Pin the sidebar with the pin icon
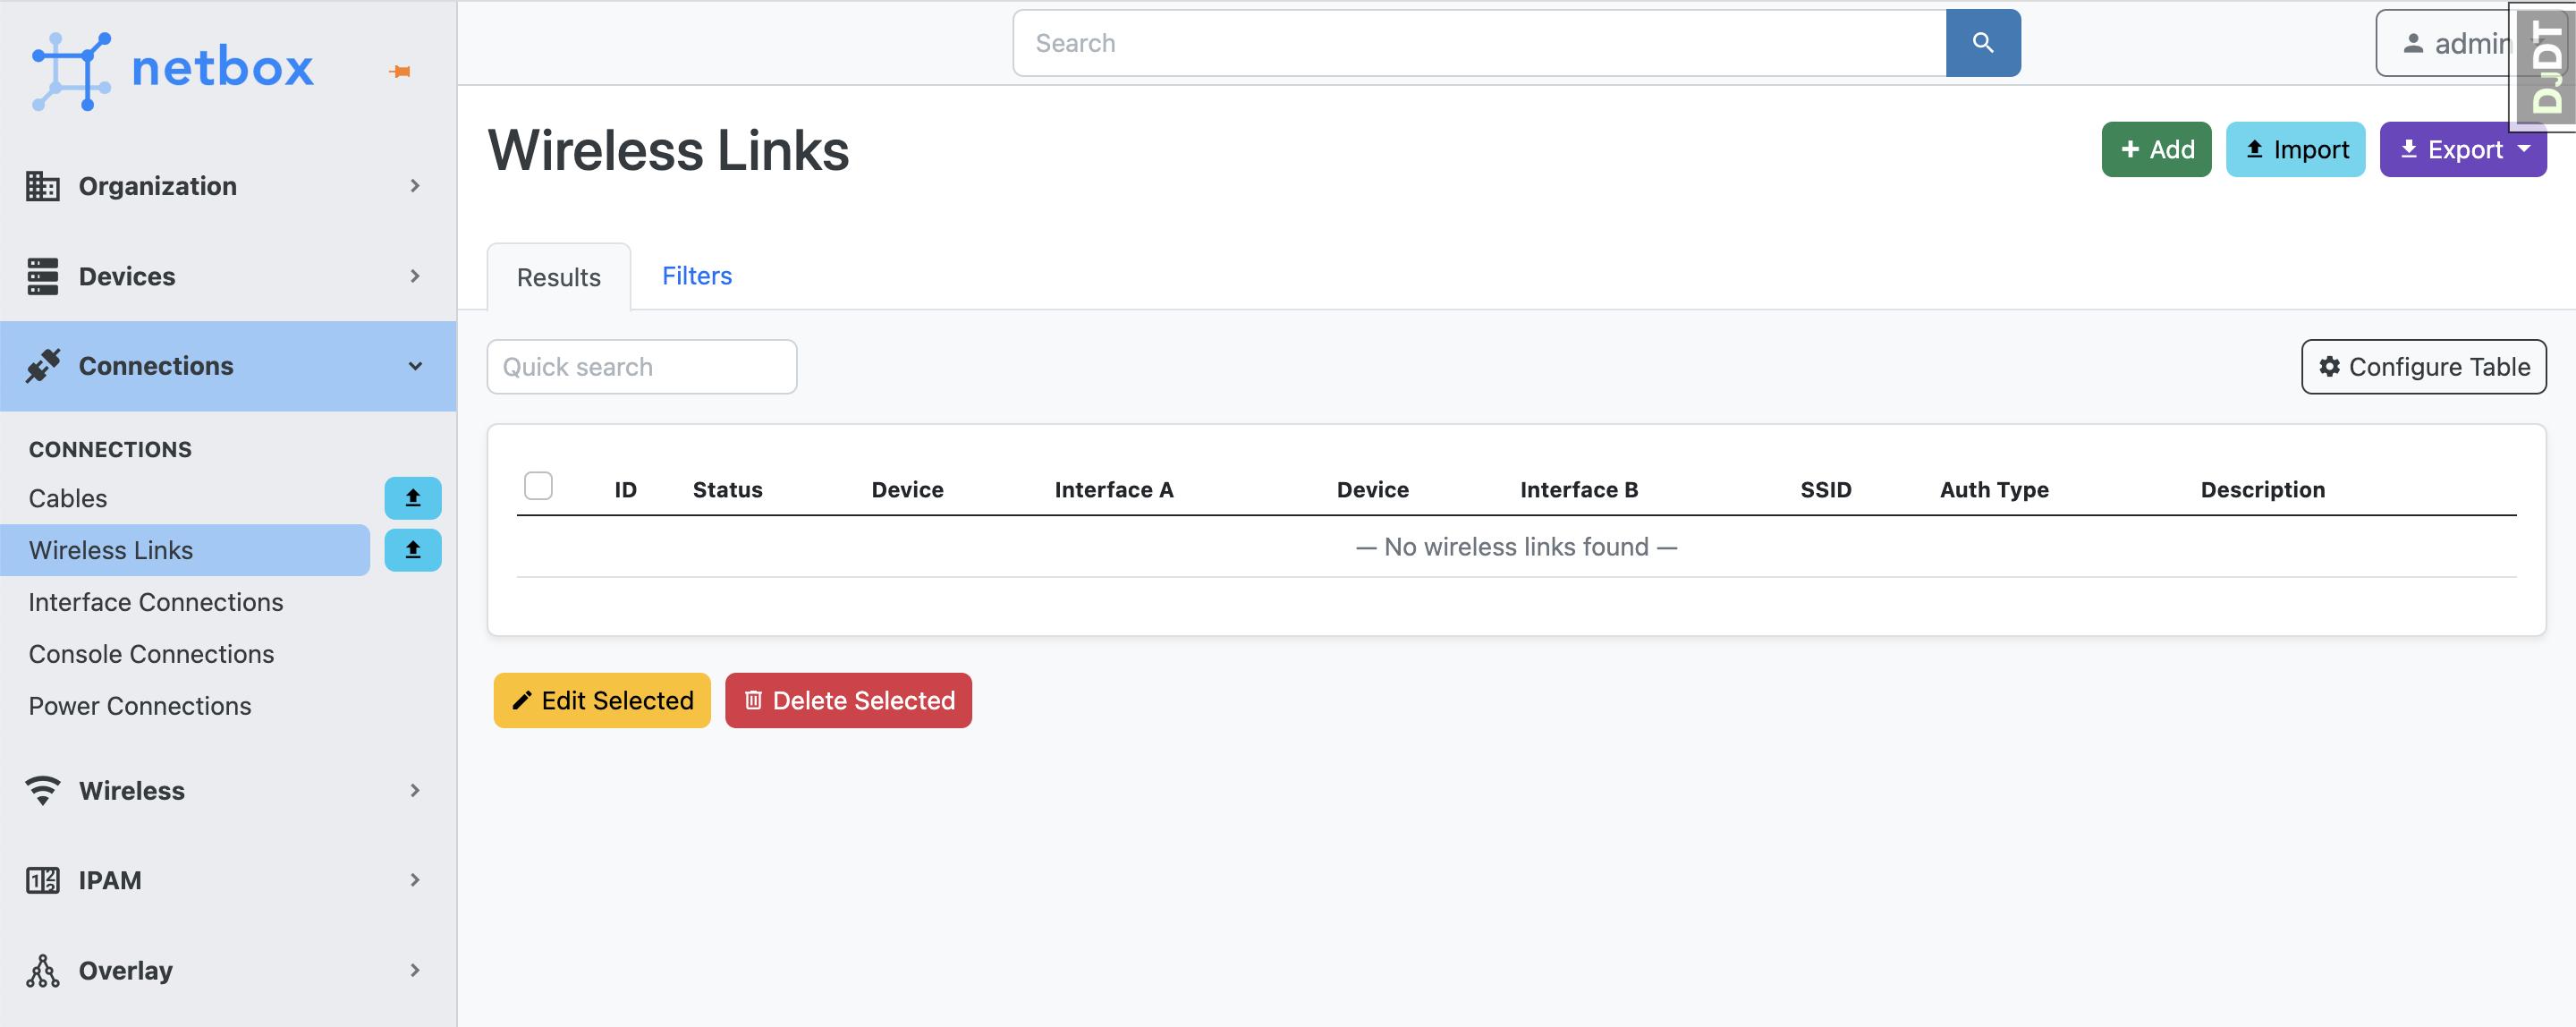 [x=399, y=70]
